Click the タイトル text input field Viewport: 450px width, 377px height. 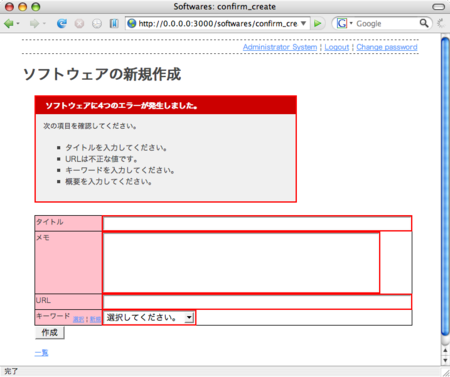click(x=257, y=223)
